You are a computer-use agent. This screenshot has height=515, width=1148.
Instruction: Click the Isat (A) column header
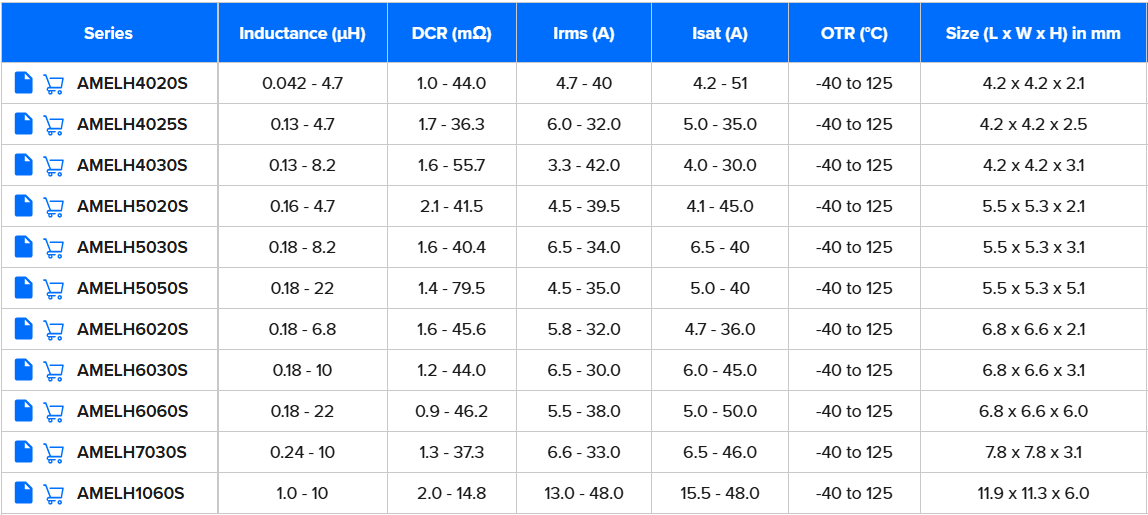720,33
